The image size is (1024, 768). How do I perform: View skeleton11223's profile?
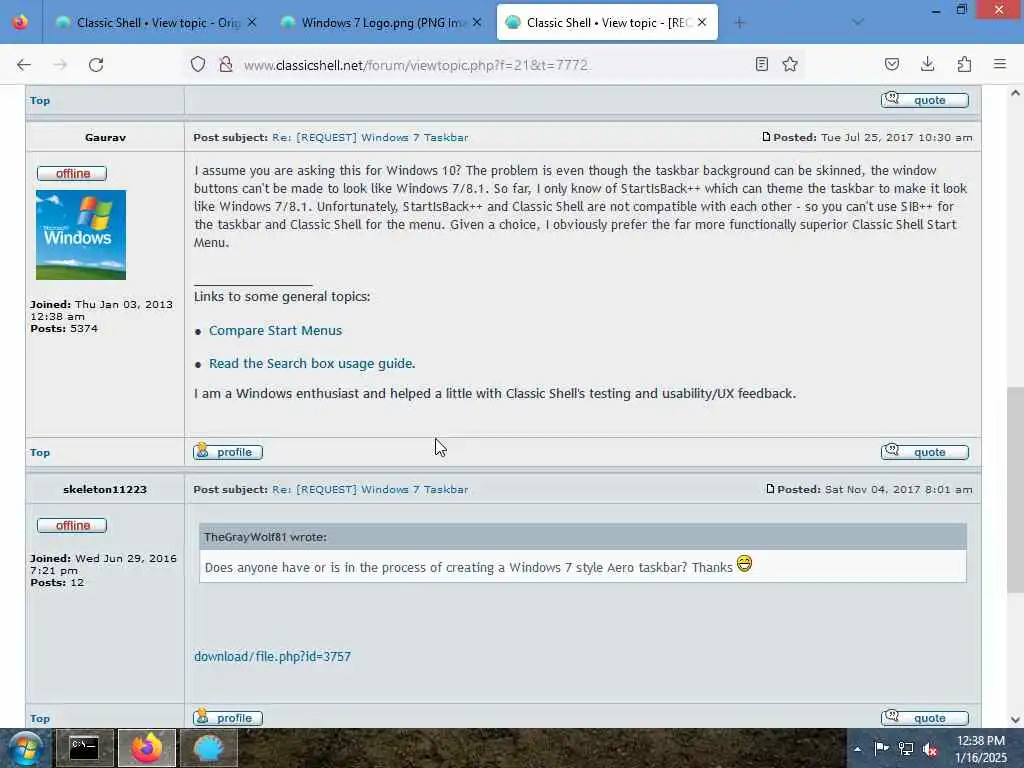pyautogui.click(x=228, y=718)
